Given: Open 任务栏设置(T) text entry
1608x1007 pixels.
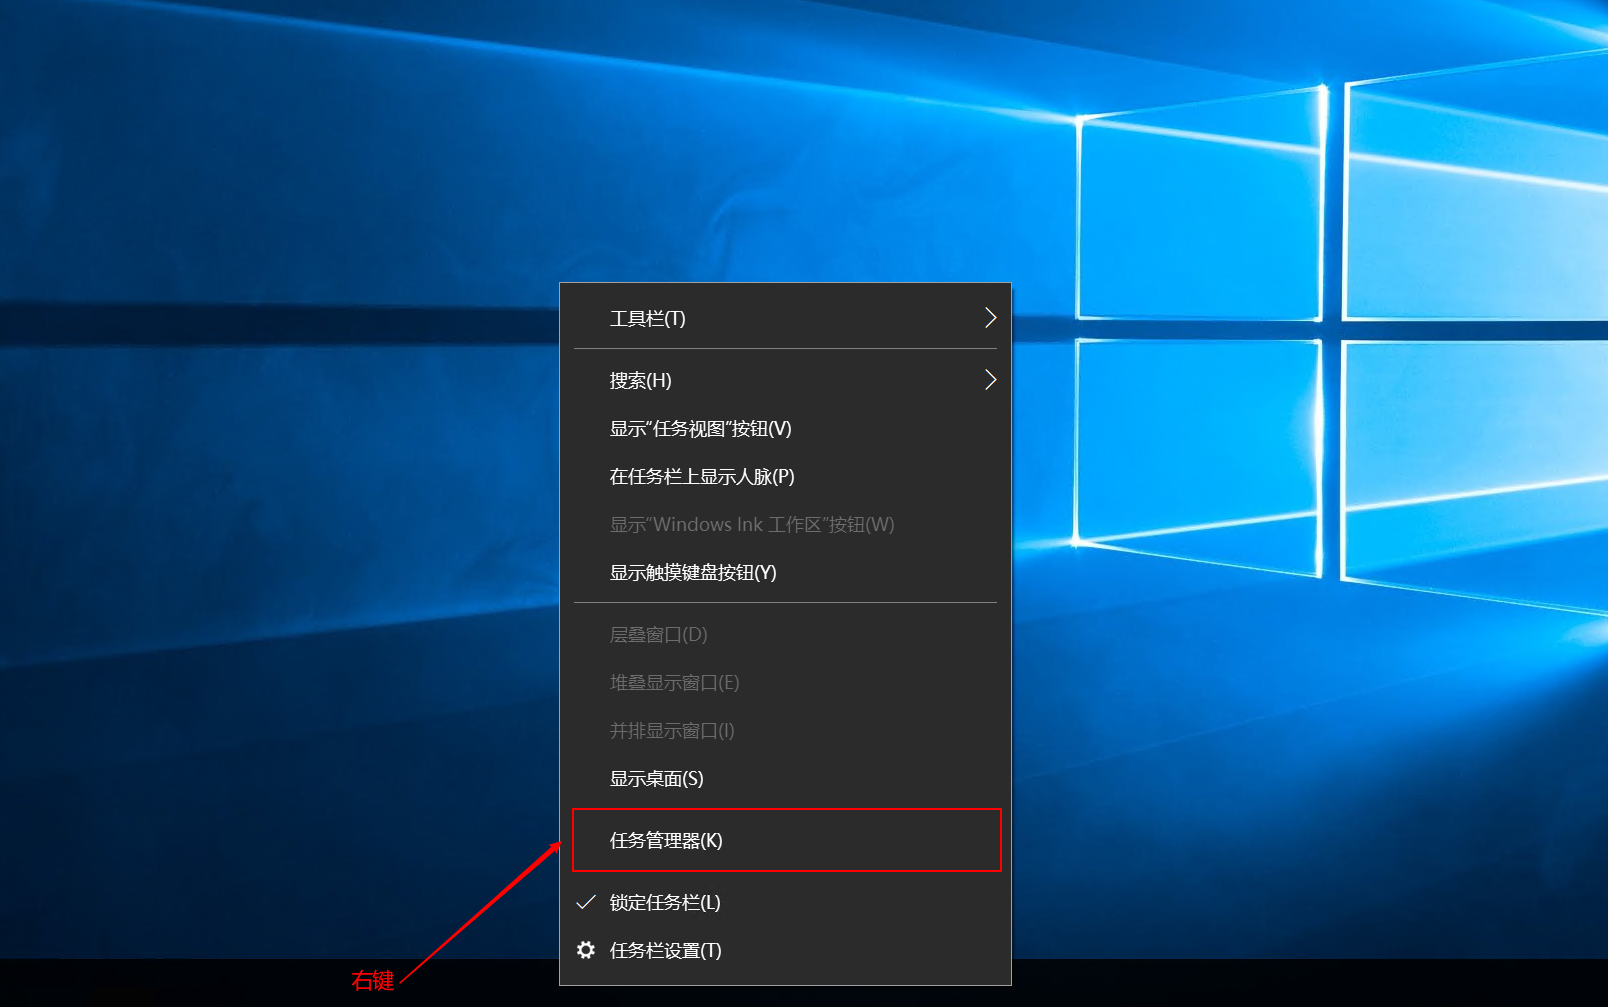Looking at the screenshot, I should [665, 951].
